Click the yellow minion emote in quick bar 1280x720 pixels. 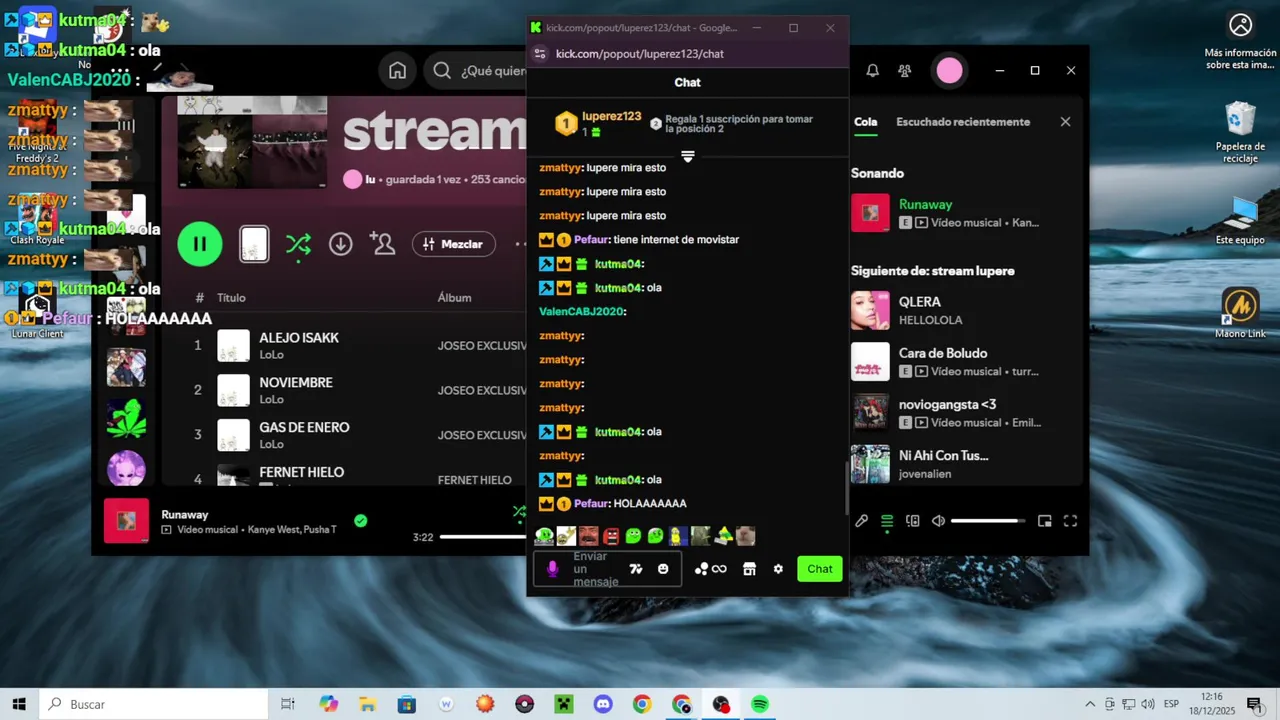click(x=677, y=536)
